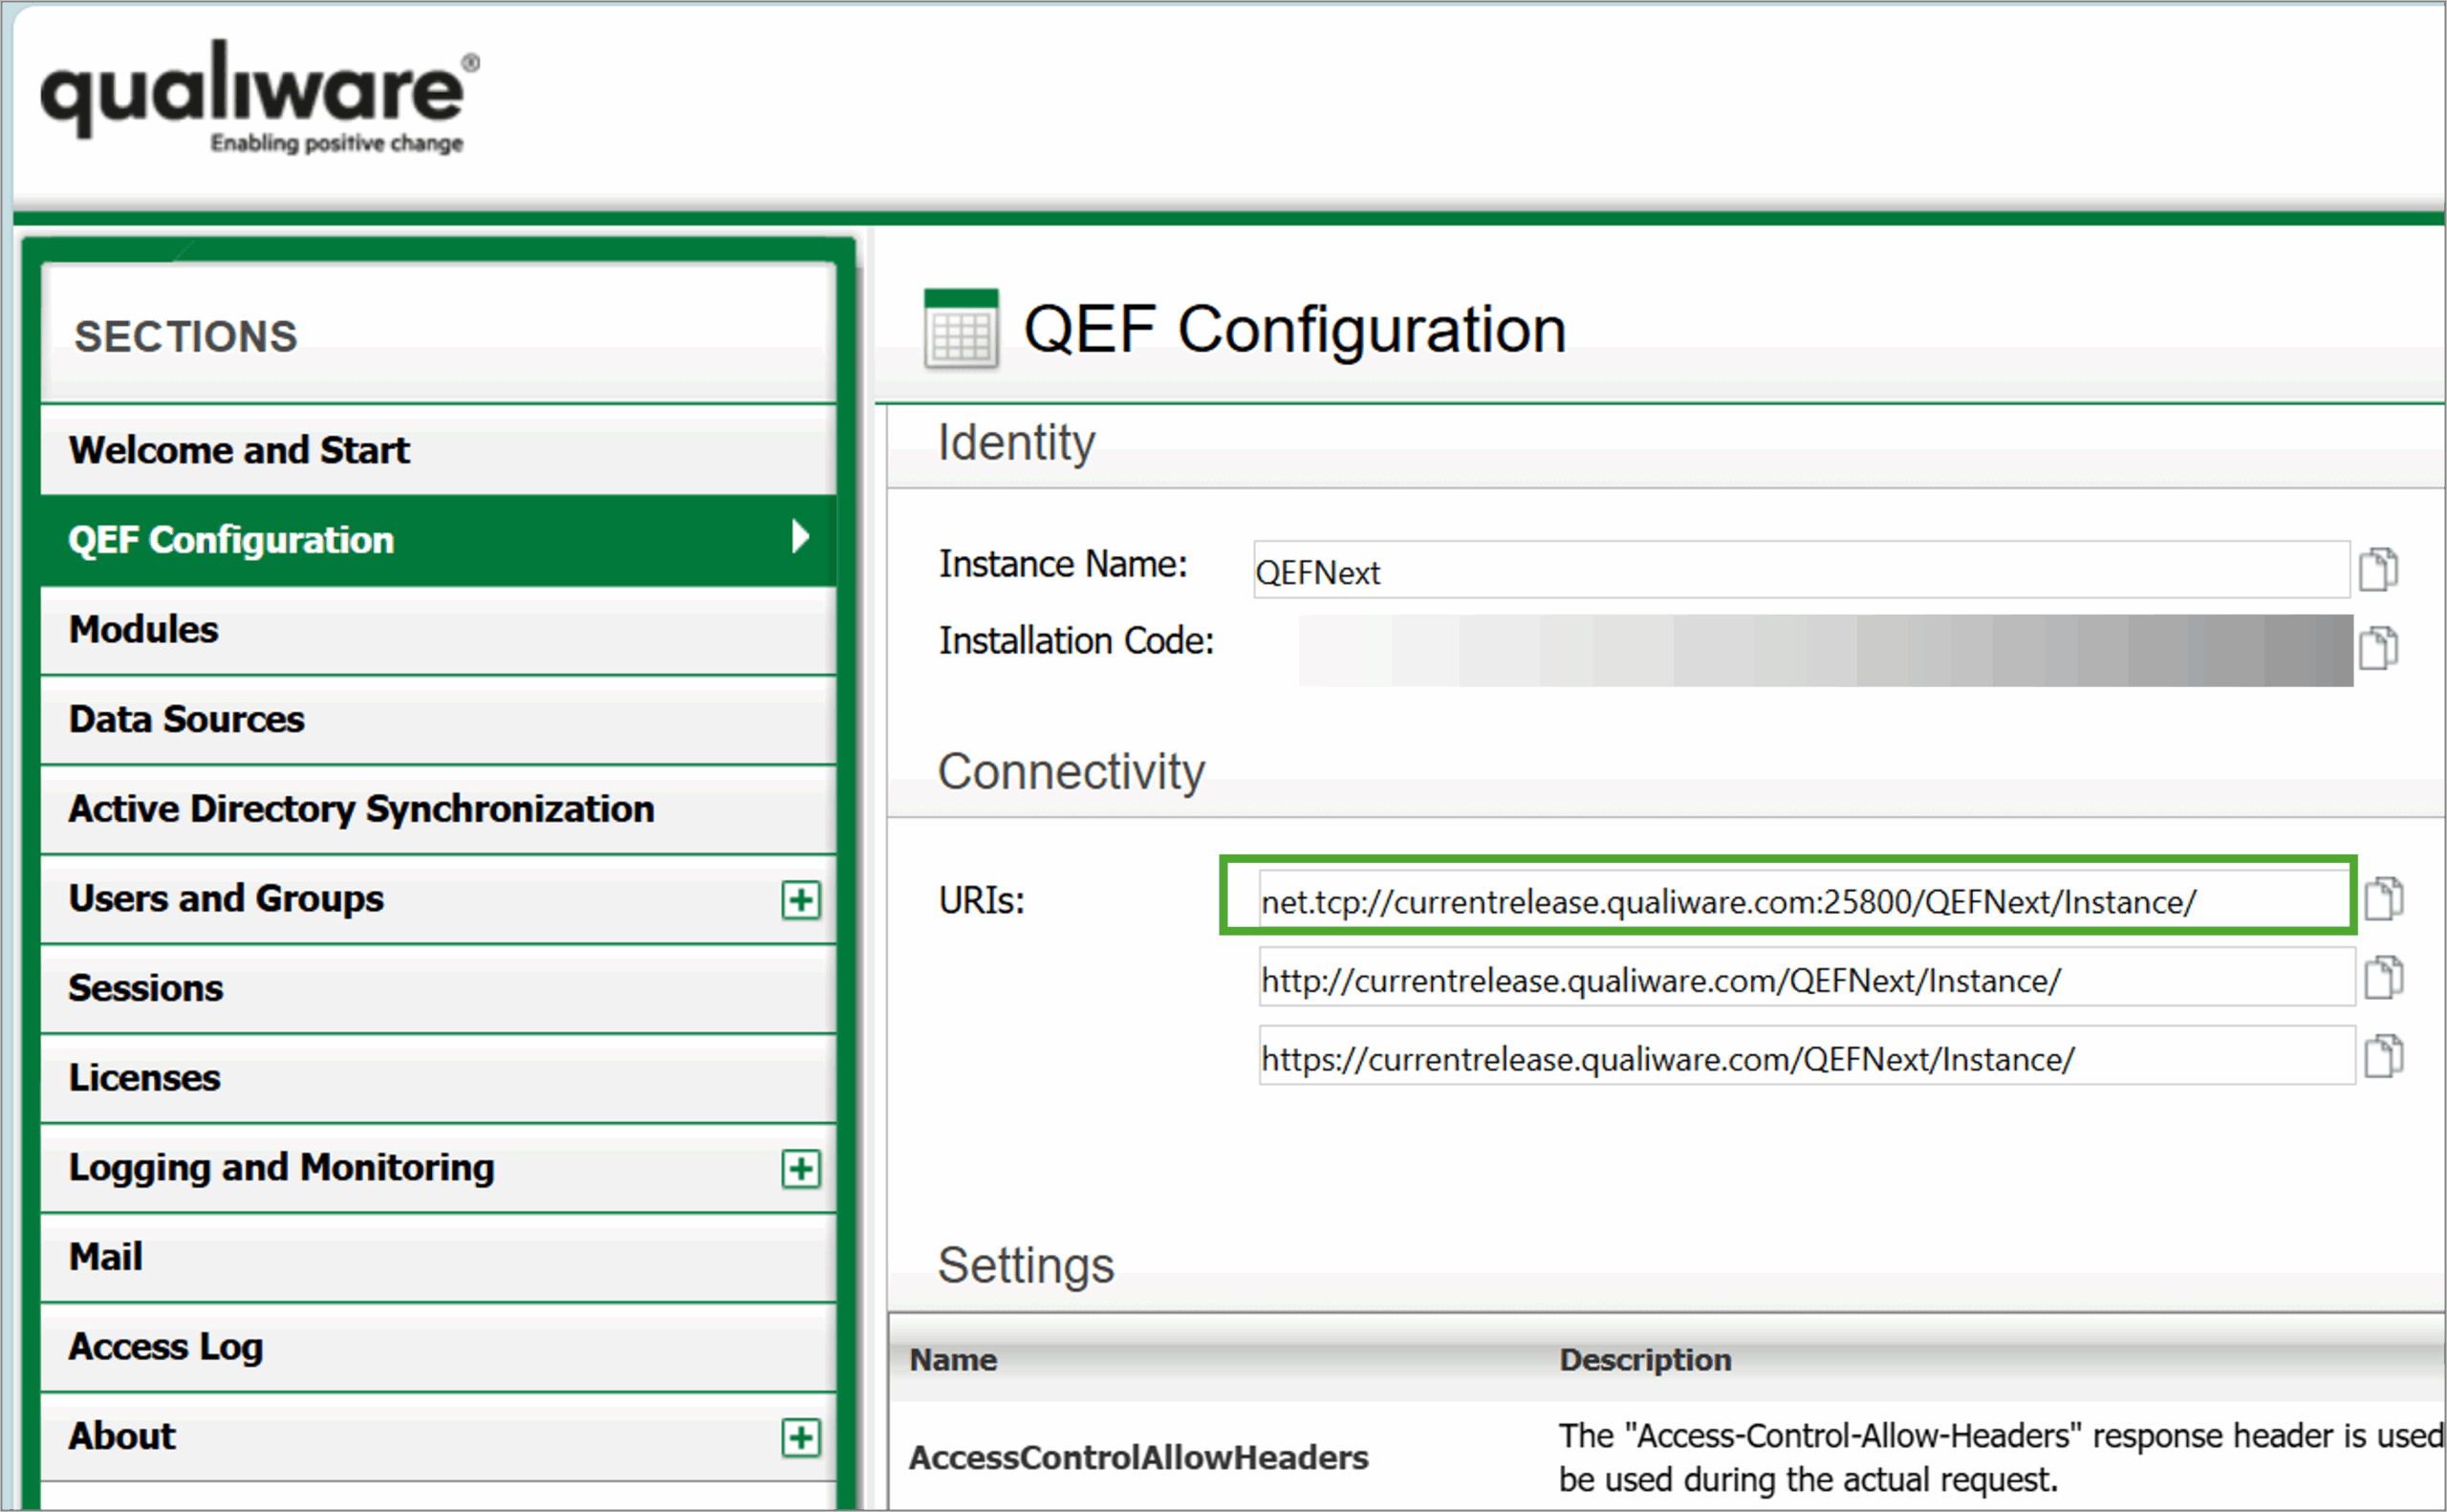Open the Users and Groups section
2447x1512 pixels.
click(438, 899)
